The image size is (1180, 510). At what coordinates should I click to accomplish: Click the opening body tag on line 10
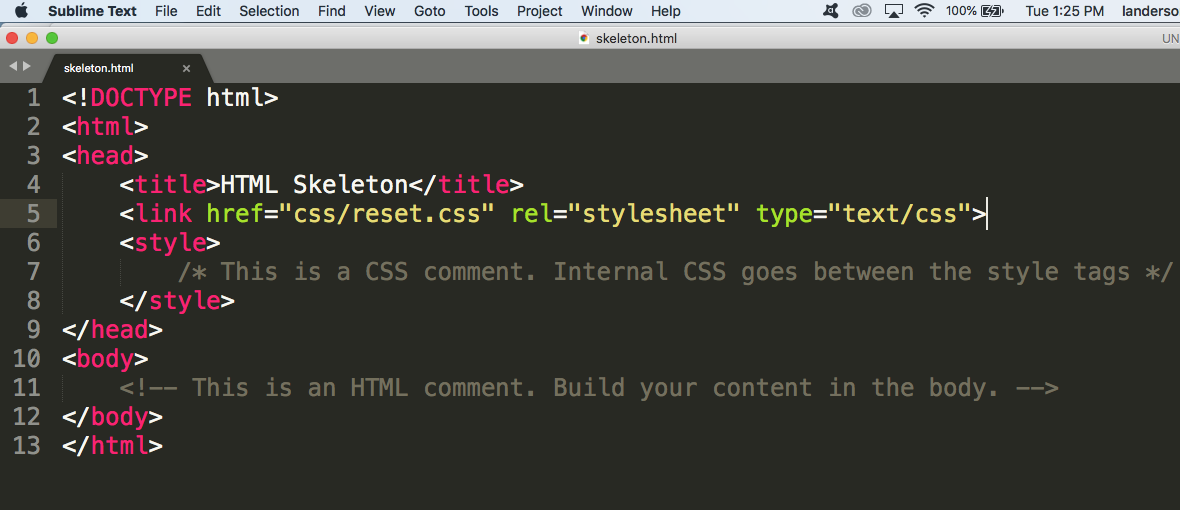click(105, 359)
